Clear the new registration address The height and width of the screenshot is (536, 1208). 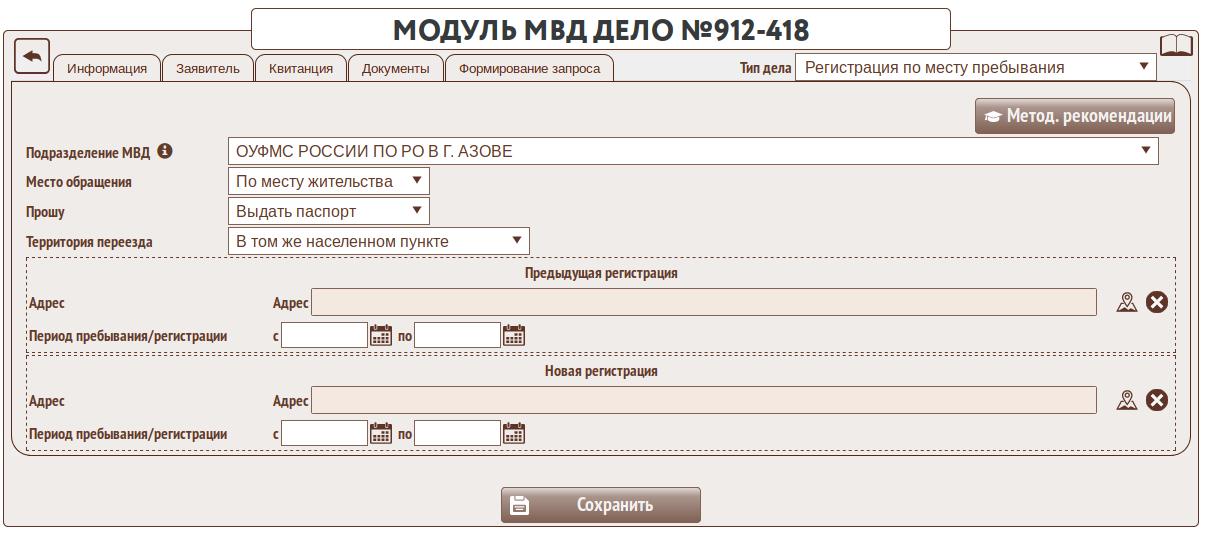tap(1157, 400)
